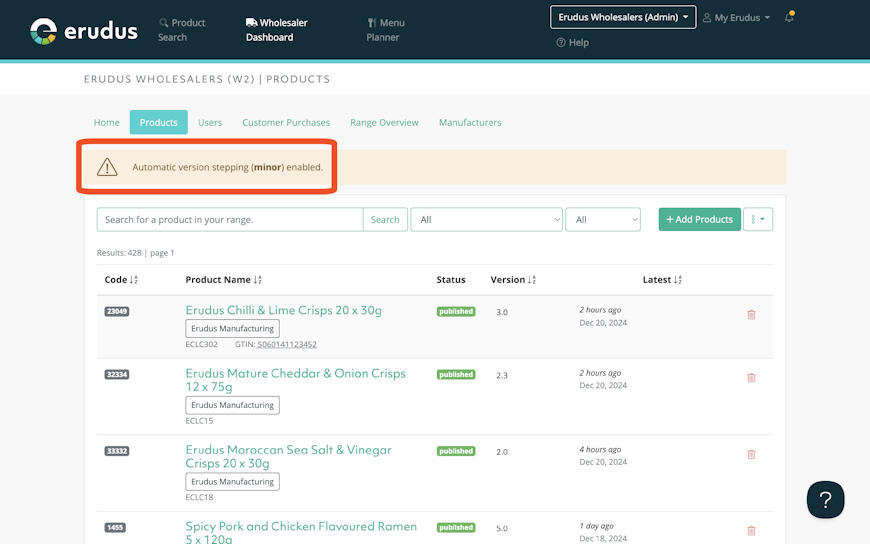Open Spicy Pork and Chicken Flavoured Ramen
This screenshot has width=870, height=544.
[301, 532]
